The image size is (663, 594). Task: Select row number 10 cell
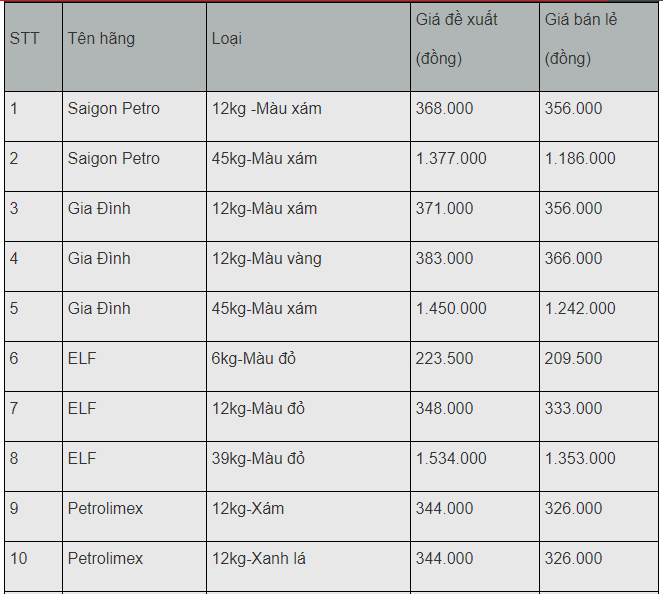33,566
